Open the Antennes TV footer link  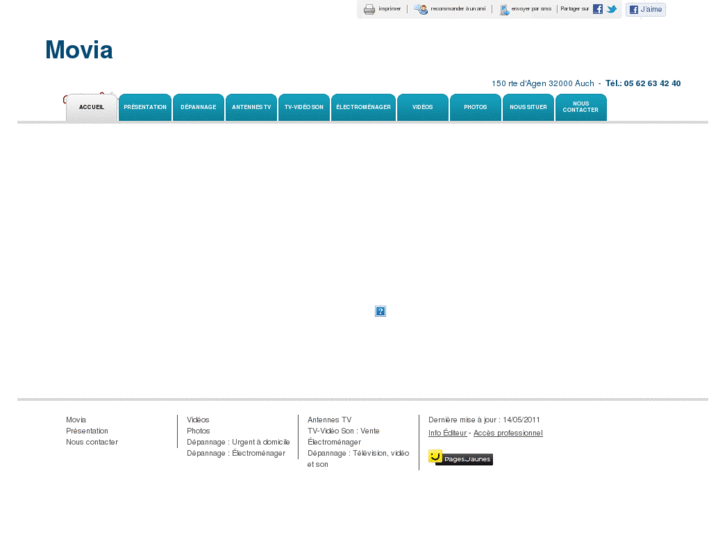pyautogui.click(x=330, y=420)
